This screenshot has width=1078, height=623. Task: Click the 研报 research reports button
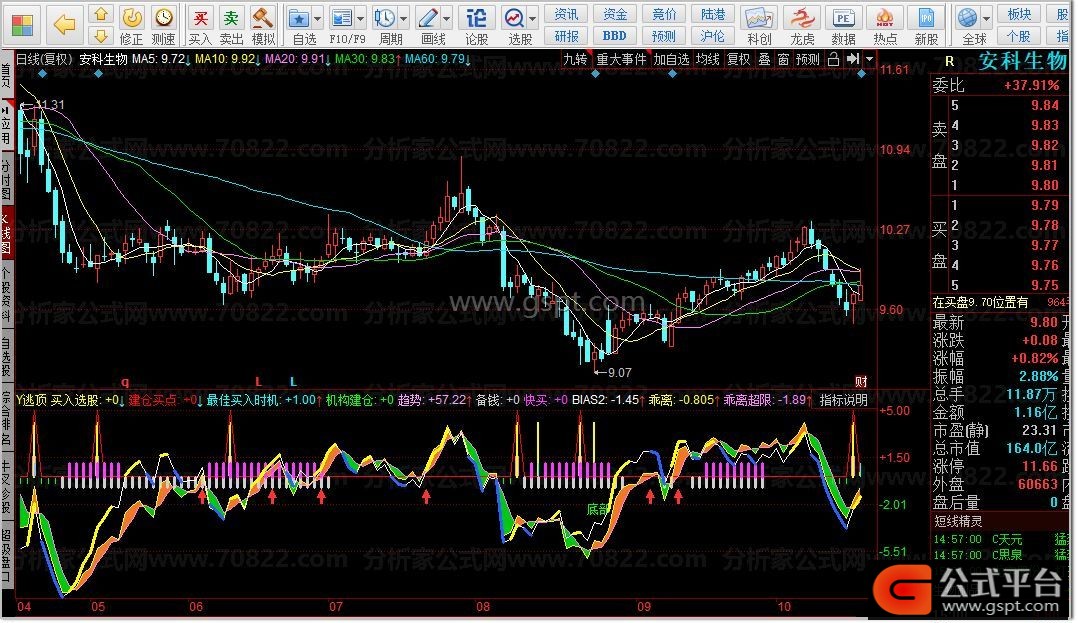(566, 36)
